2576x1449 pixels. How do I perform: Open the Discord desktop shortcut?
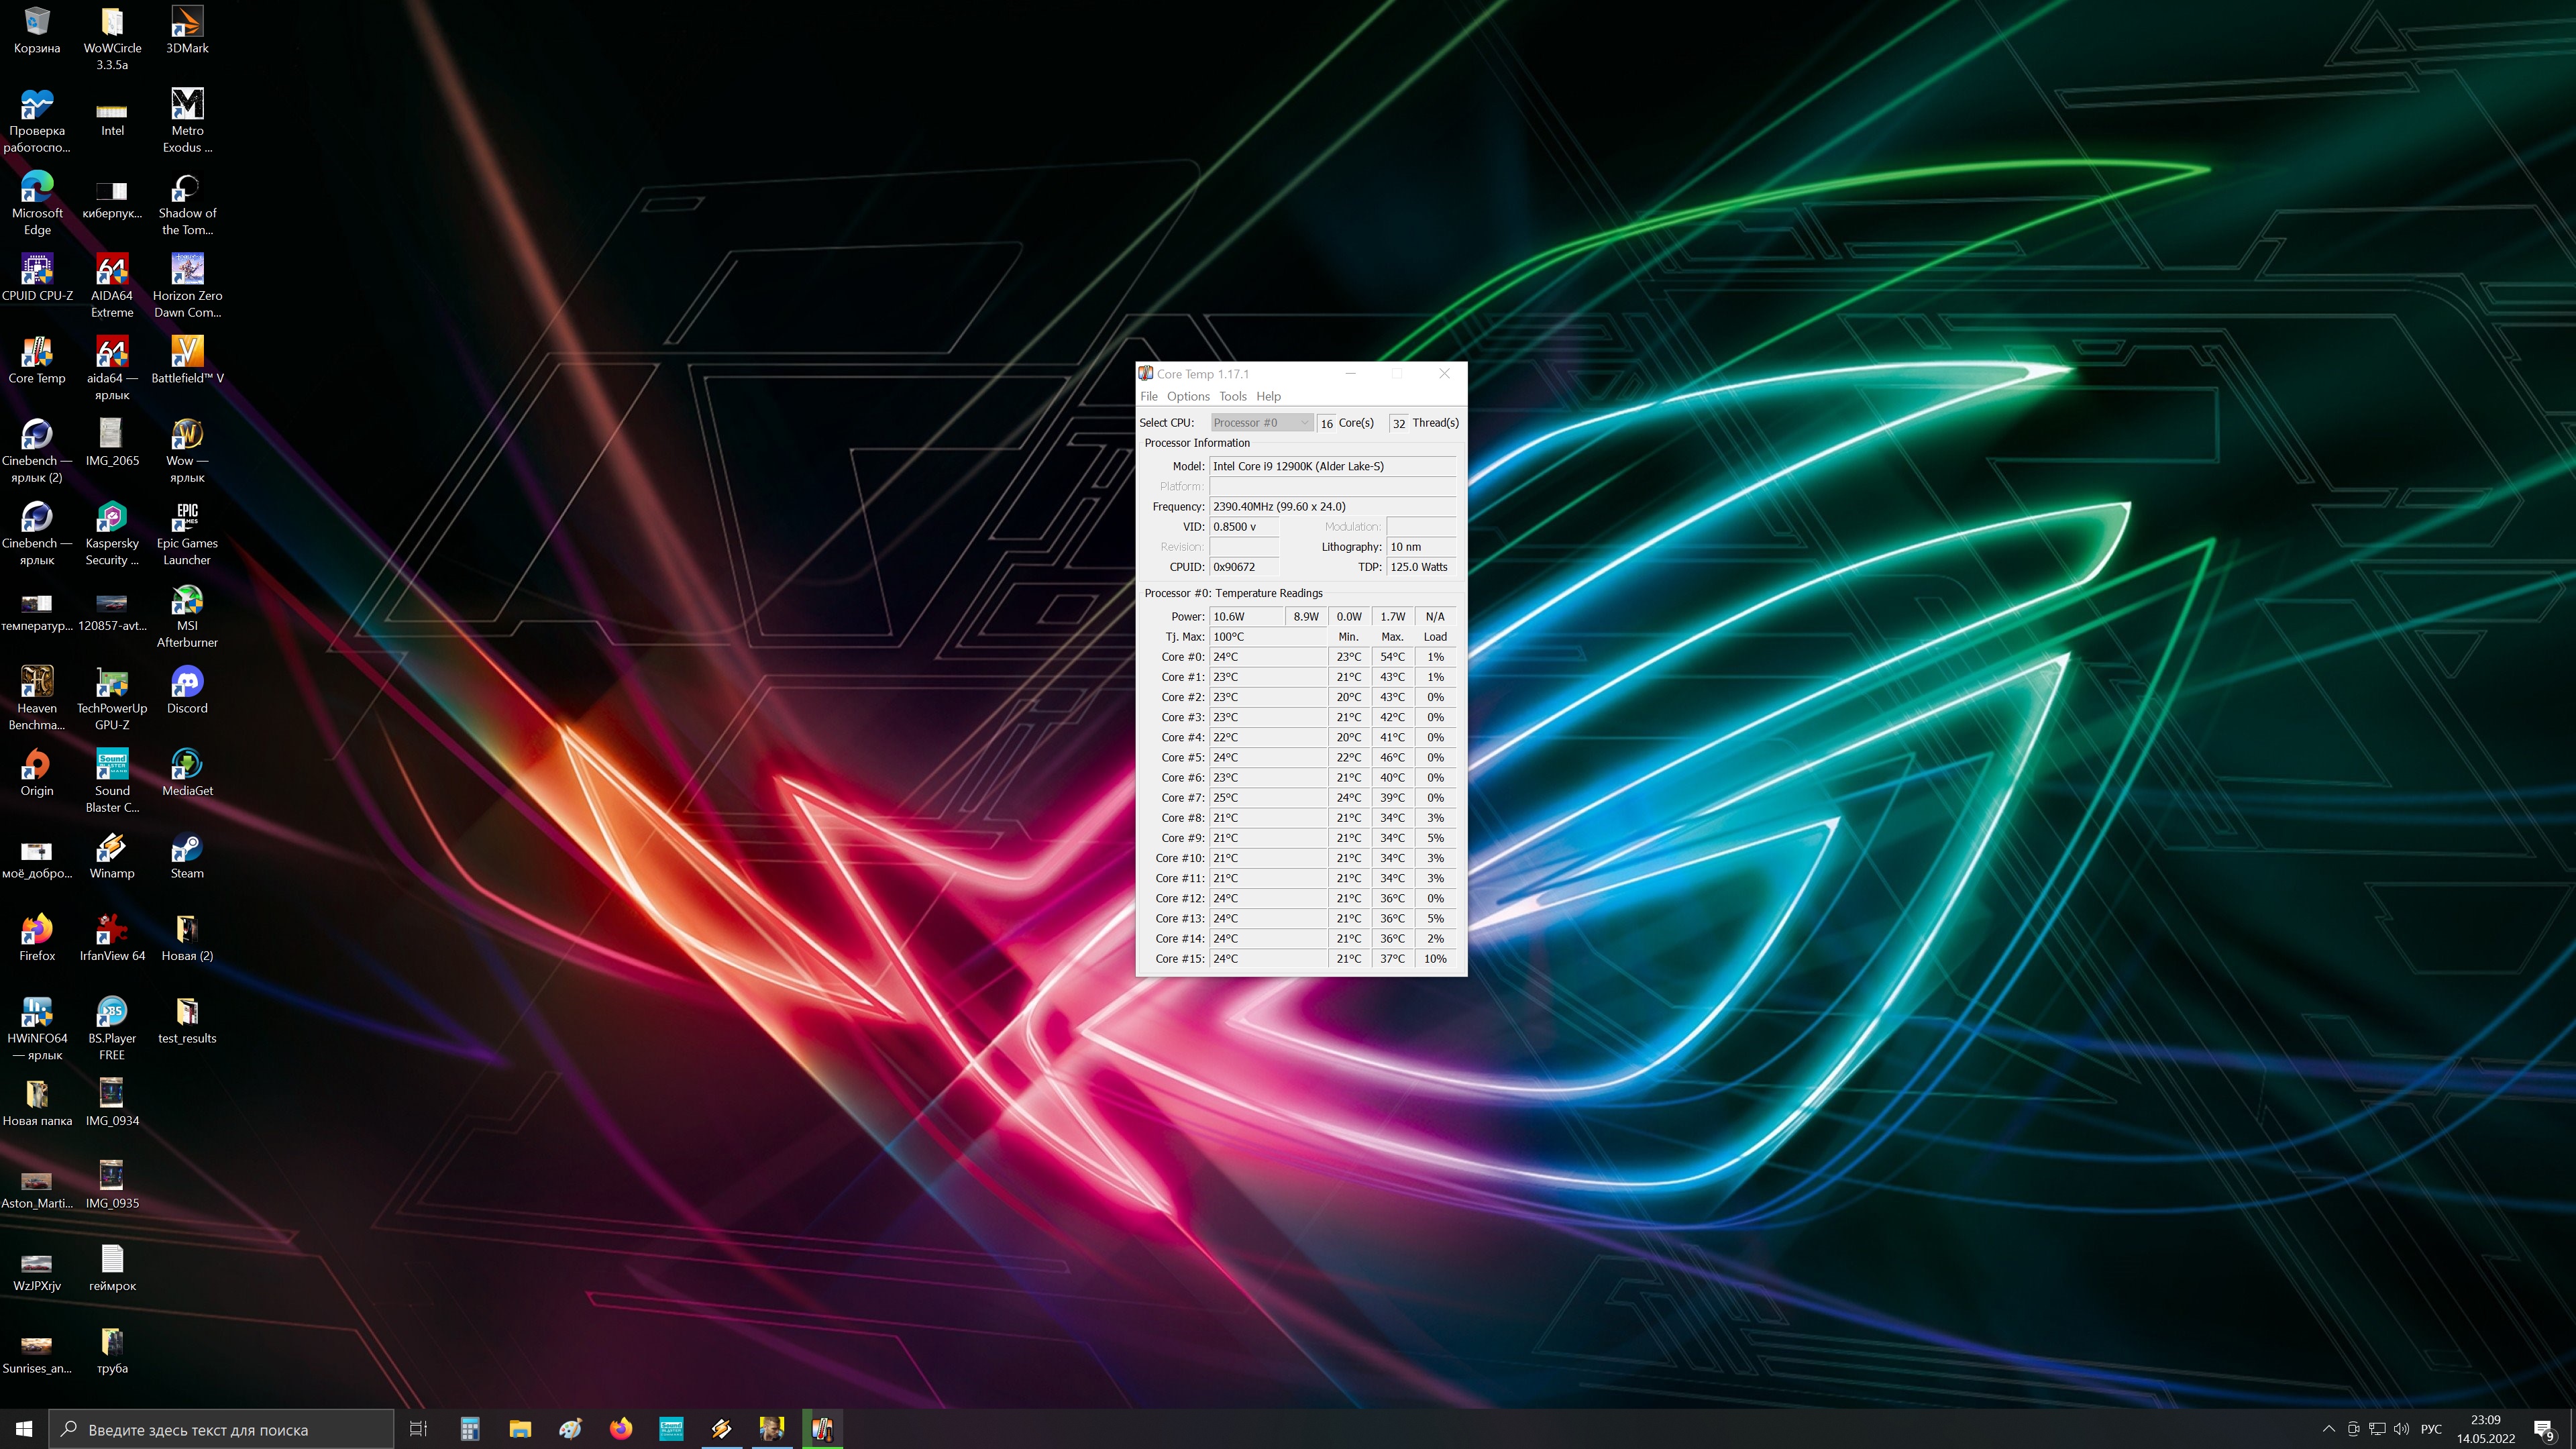[187, 683]
